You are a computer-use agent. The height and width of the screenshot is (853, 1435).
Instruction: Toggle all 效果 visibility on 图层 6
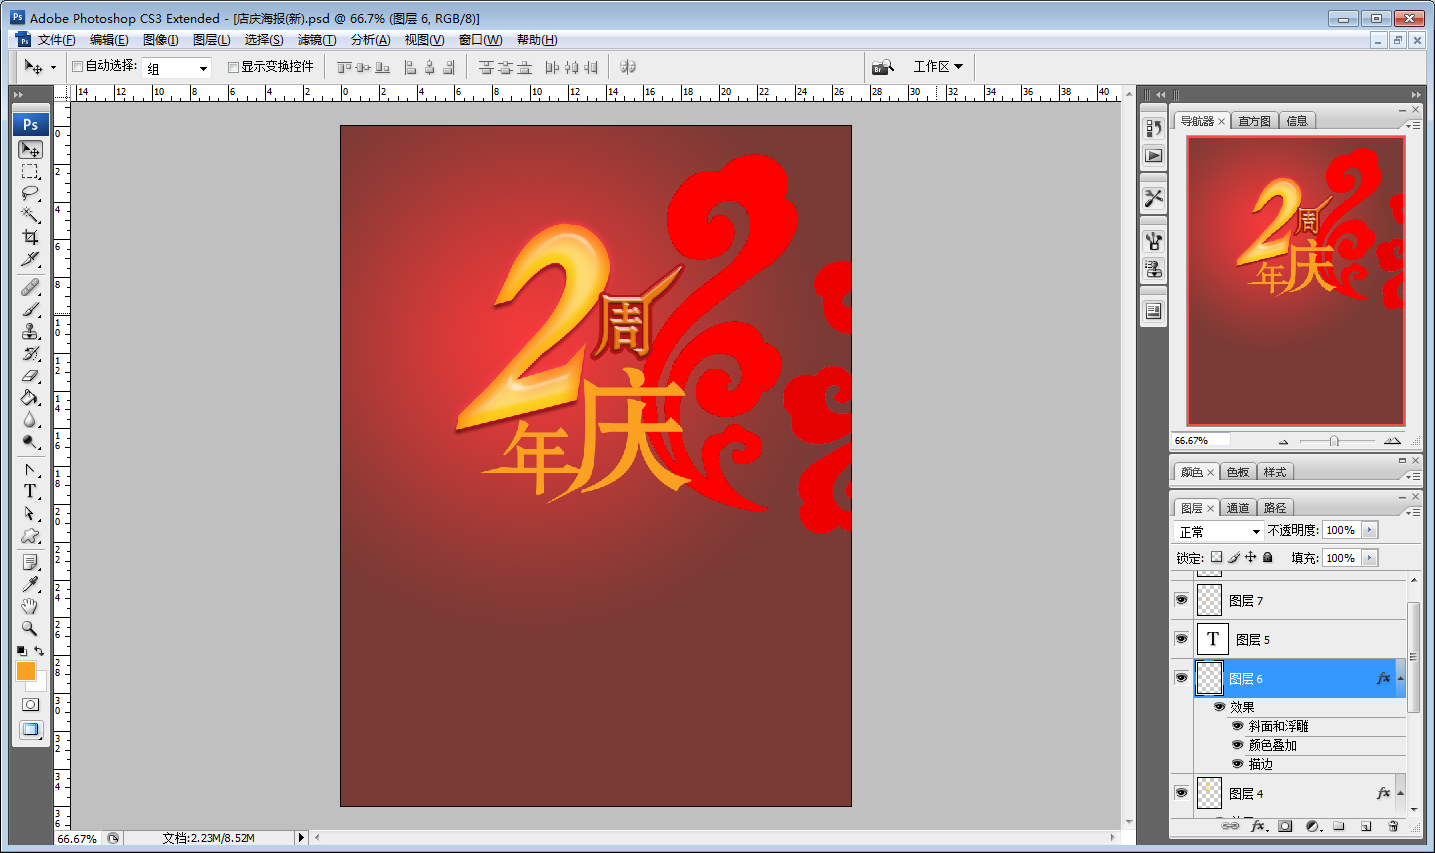click(x=1219, y=707)
